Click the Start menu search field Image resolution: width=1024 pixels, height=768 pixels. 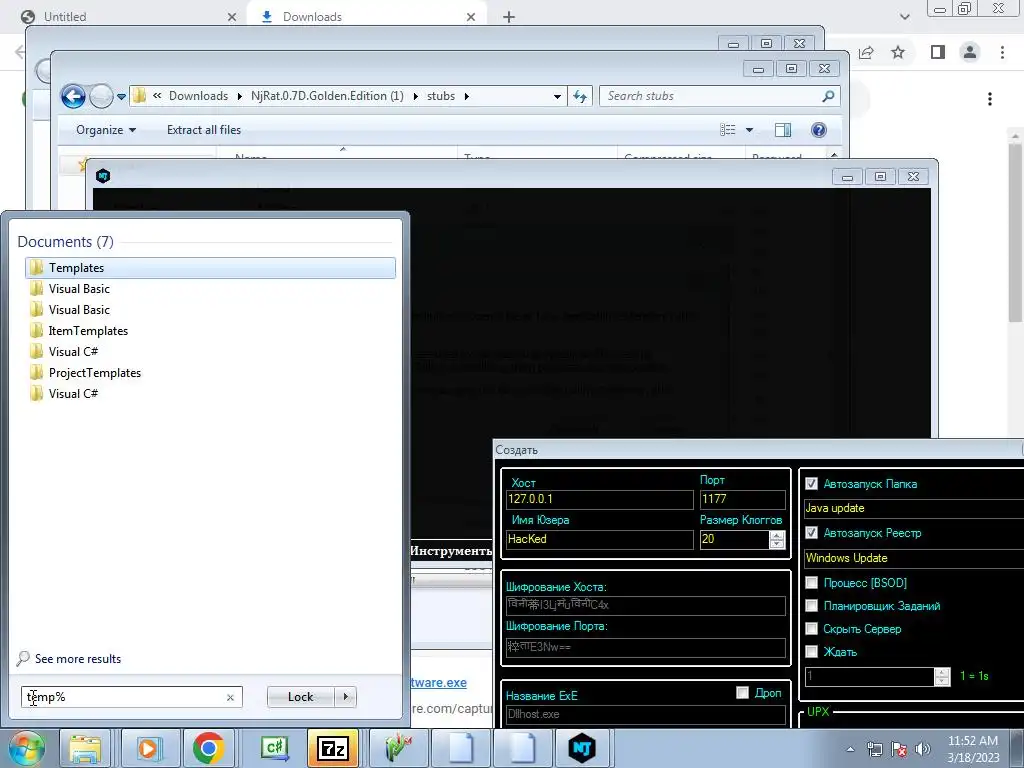pos(124,697)
